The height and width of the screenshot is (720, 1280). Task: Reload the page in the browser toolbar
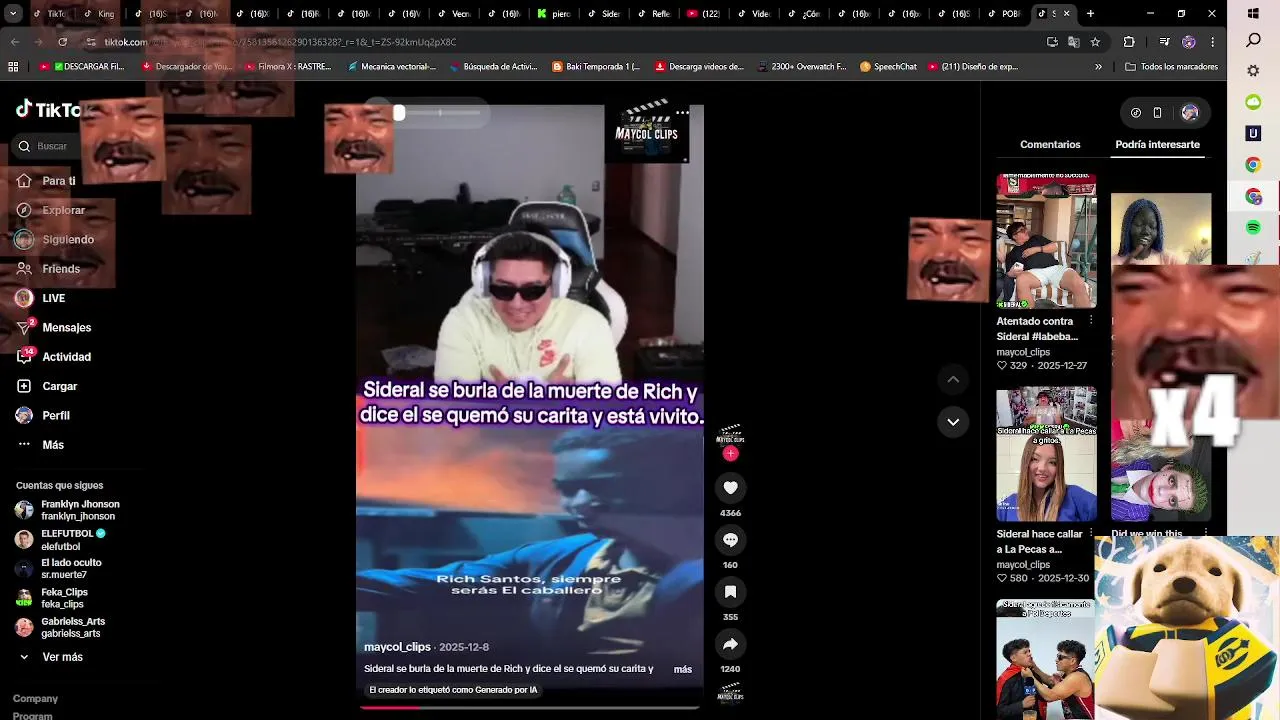pos(62,42)
